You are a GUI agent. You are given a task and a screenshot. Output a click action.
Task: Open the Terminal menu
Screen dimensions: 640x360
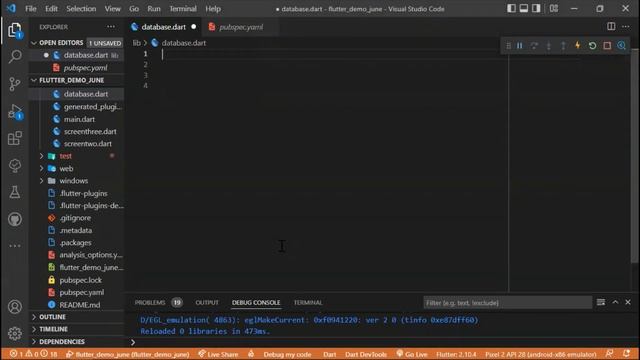pos(183,9)
